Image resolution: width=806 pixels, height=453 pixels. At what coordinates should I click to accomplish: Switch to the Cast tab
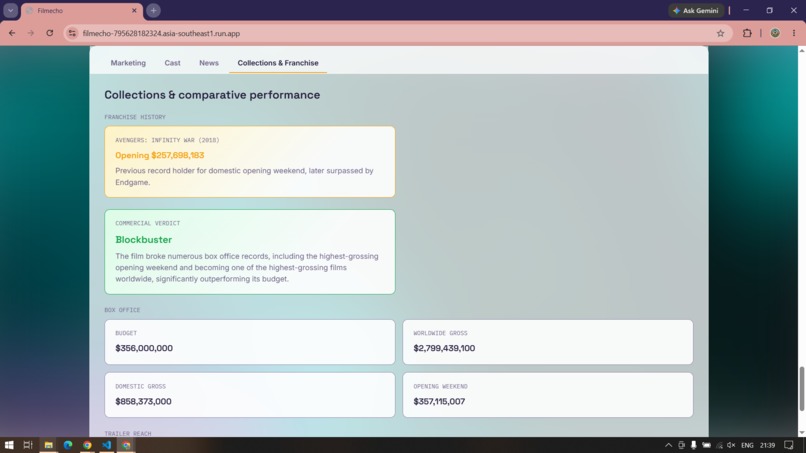click(x=172, y=63)
